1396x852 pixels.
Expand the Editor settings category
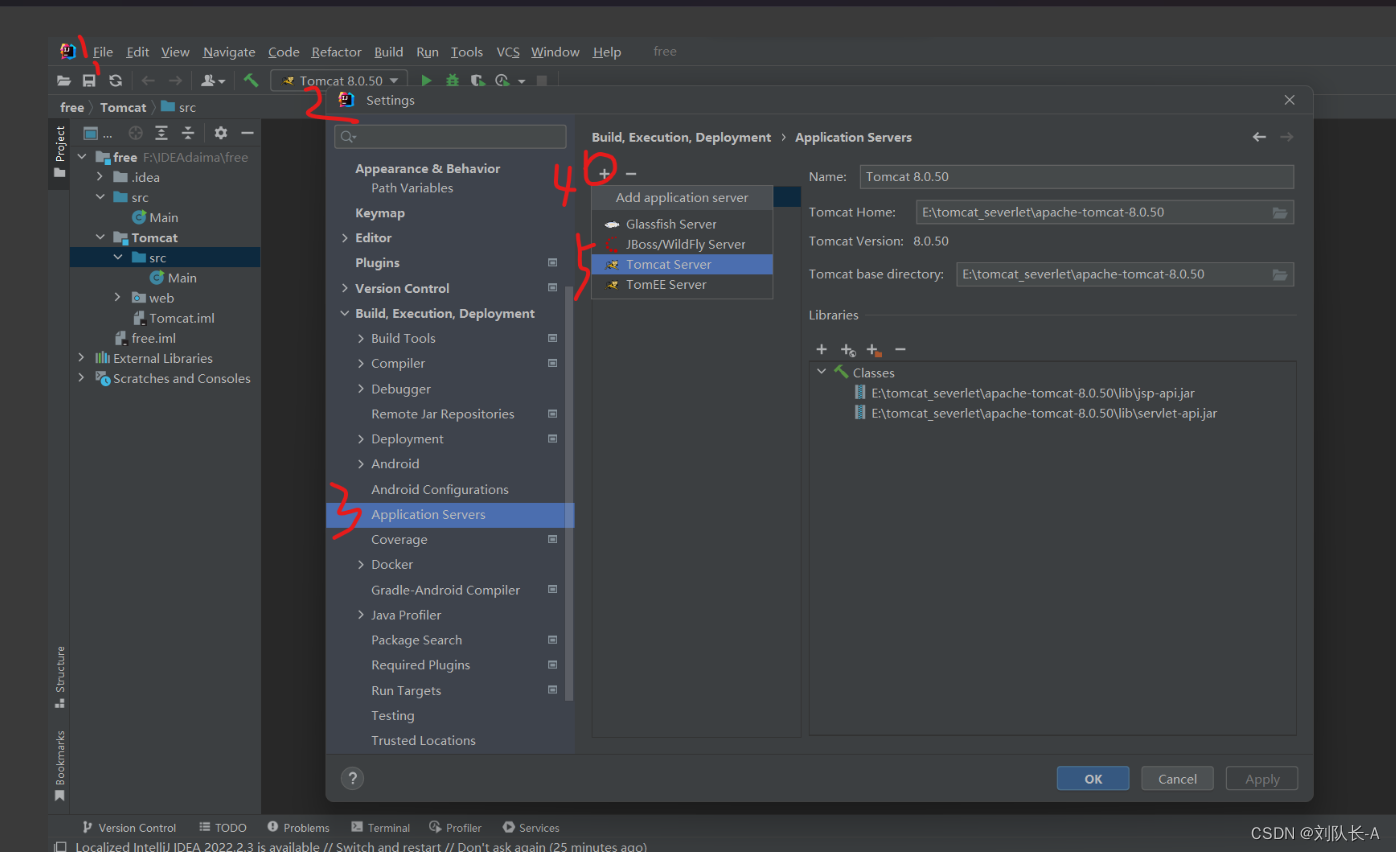click(x=345, y=238)
